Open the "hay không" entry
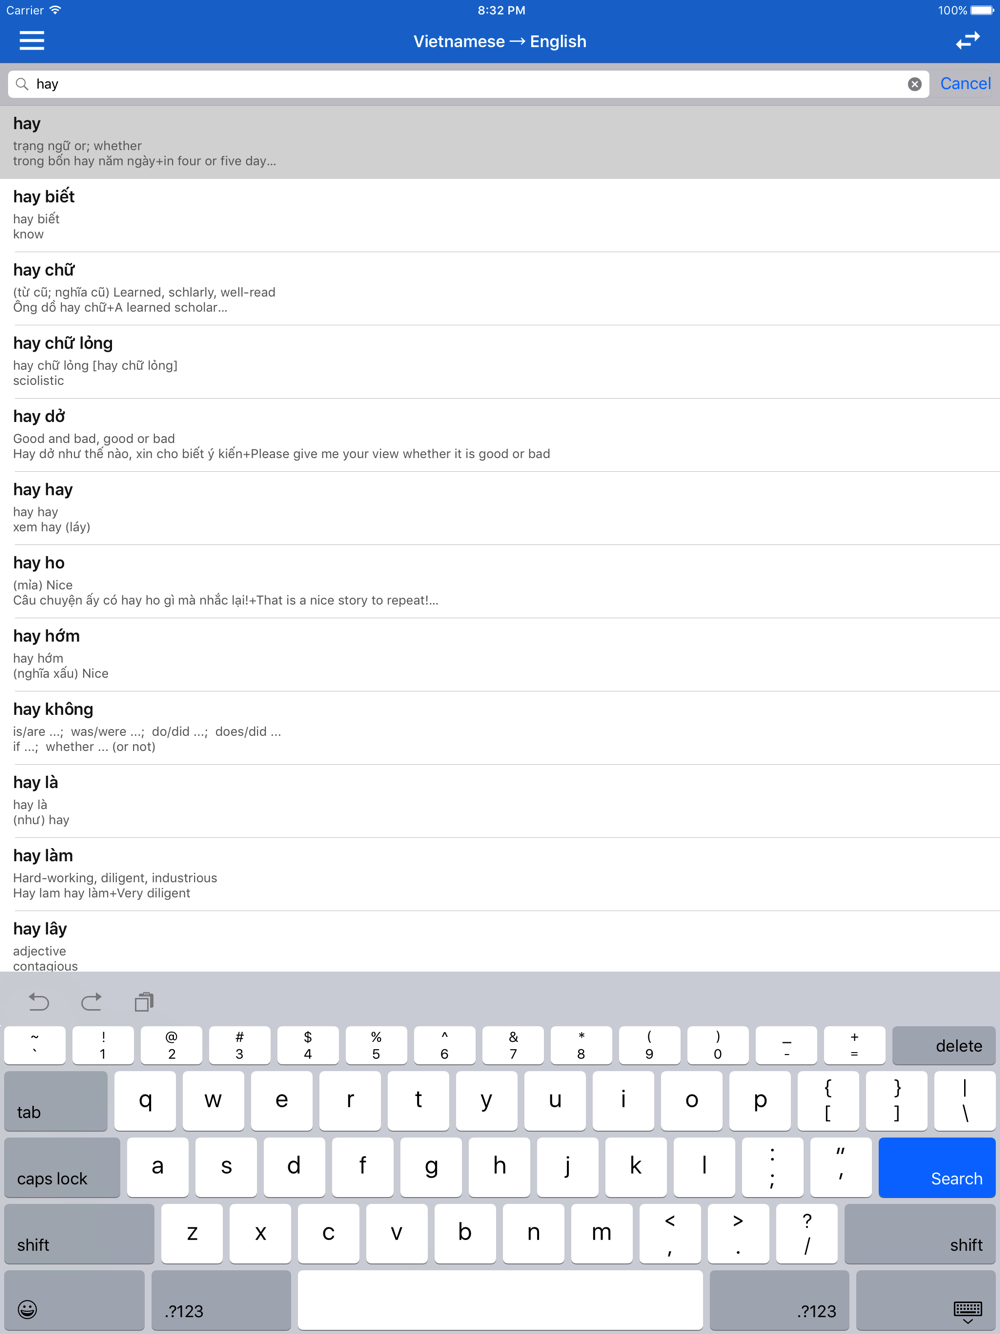This screenshot has width=1000, height=1334. (500, 728)
